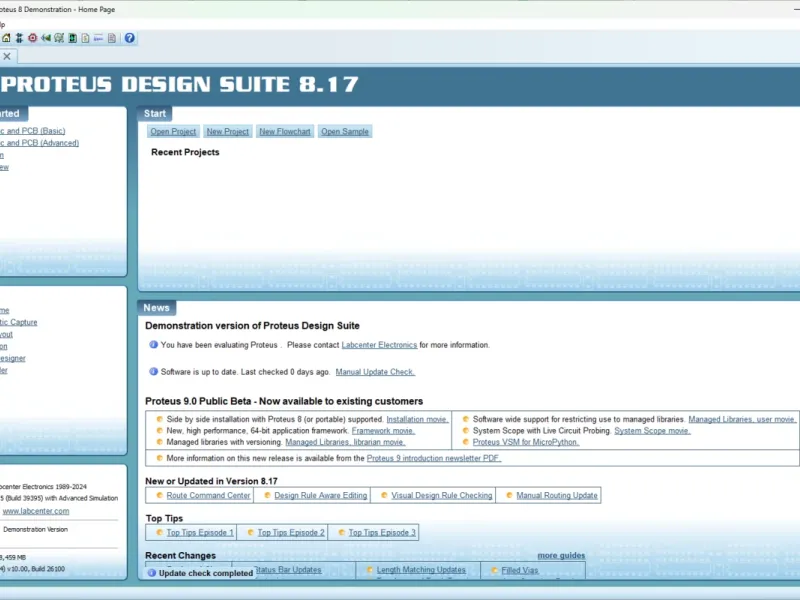The height and width of the screenshot is (600, 800).
Task: Open the Installation movie link
Action: pyautogui.click(x=417, y=419)
